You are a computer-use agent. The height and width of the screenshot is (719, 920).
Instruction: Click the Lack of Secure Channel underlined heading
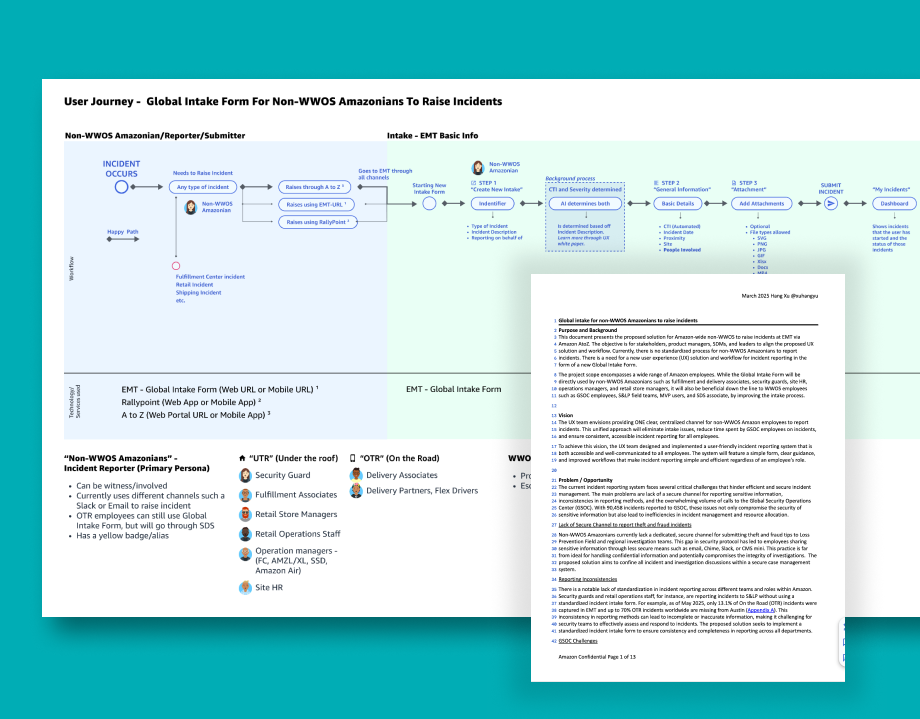pyautogui.click(x=625, y=525)
